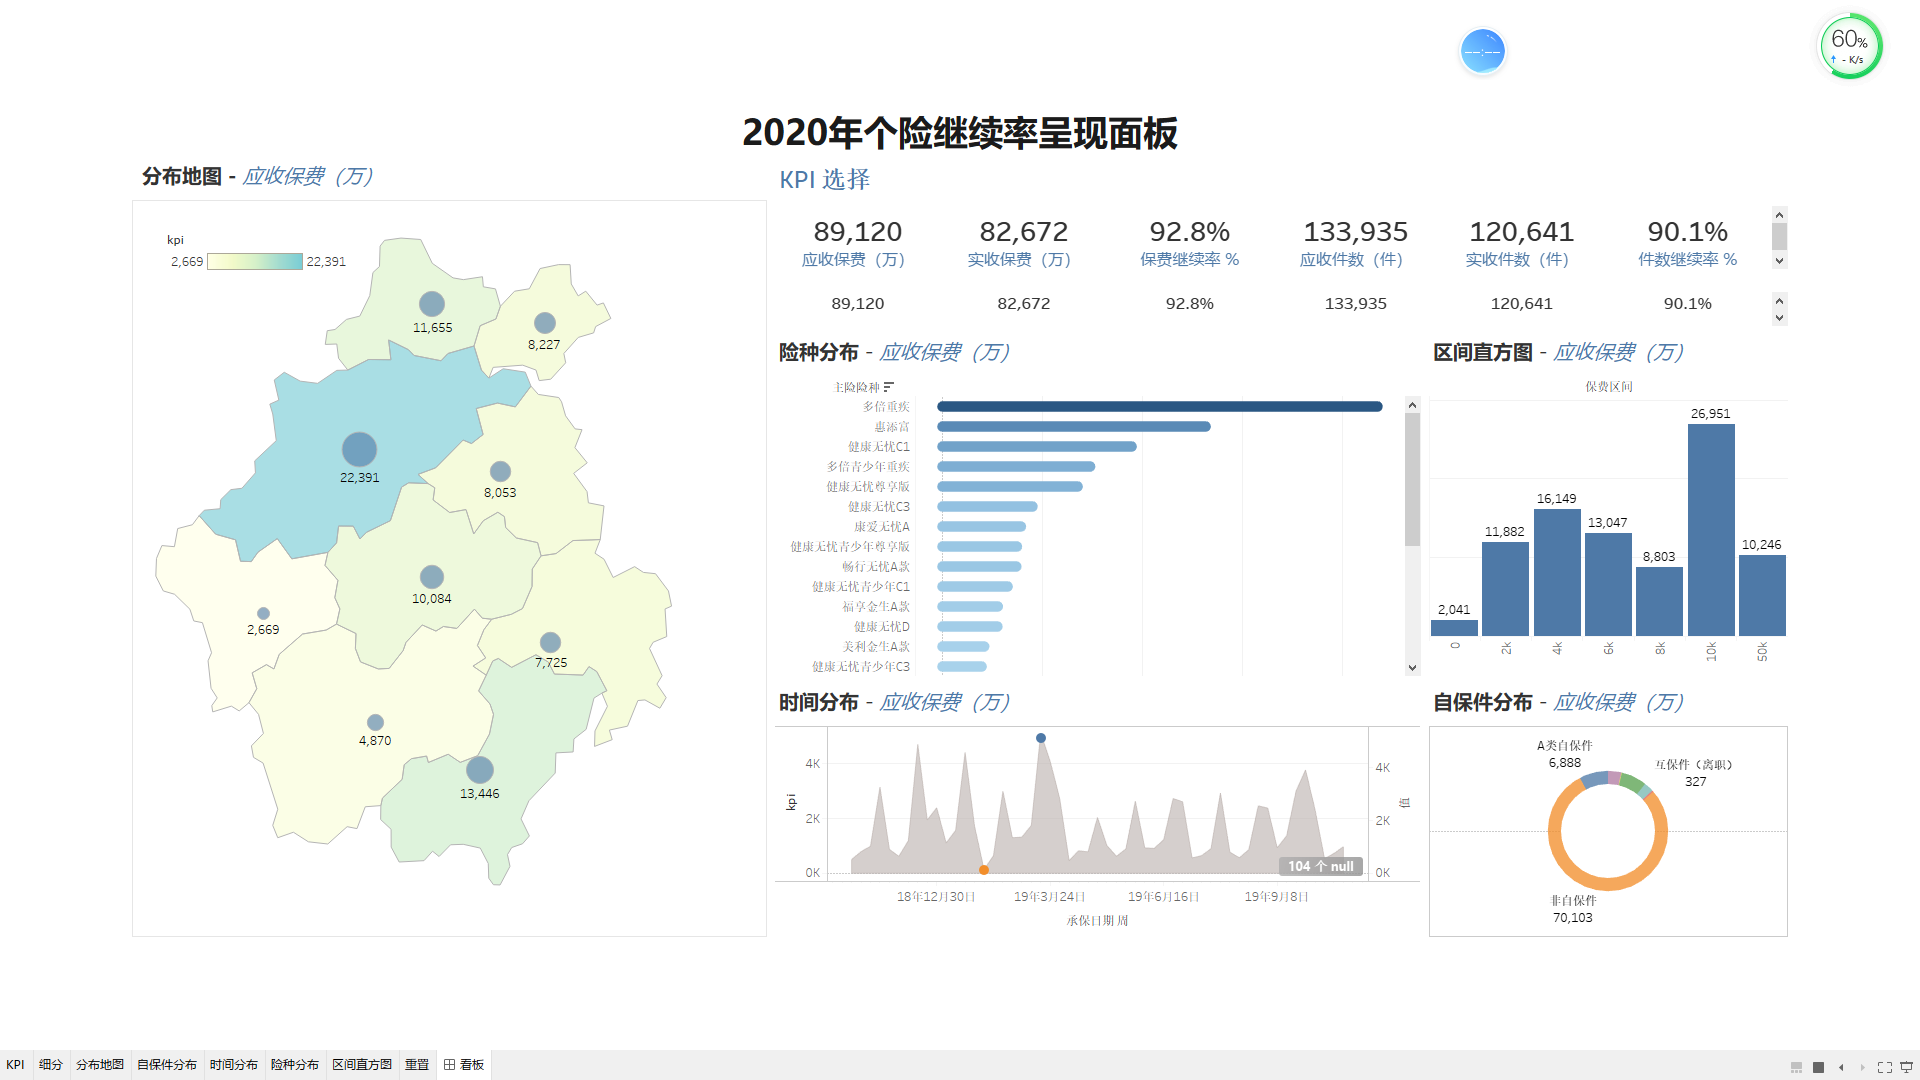Viewport: 1920px width, 1080px height.
Task: Click the map circle labeled 7,725
Action: [550, 642]
